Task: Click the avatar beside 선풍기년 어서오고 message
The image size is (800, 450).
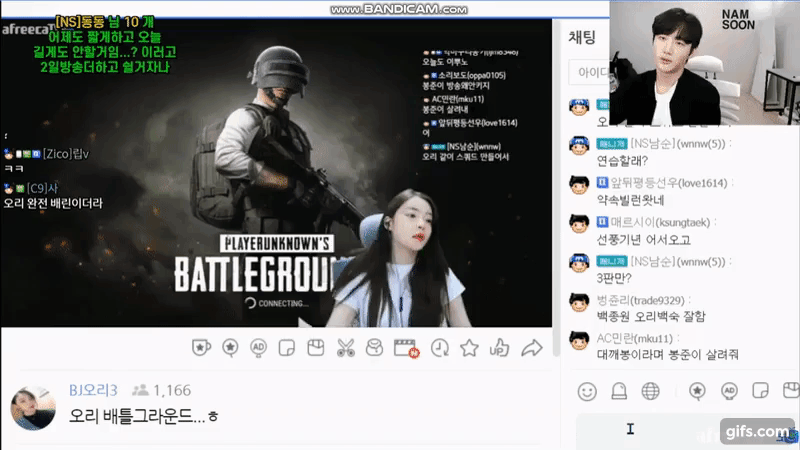Action: (579, 223)
